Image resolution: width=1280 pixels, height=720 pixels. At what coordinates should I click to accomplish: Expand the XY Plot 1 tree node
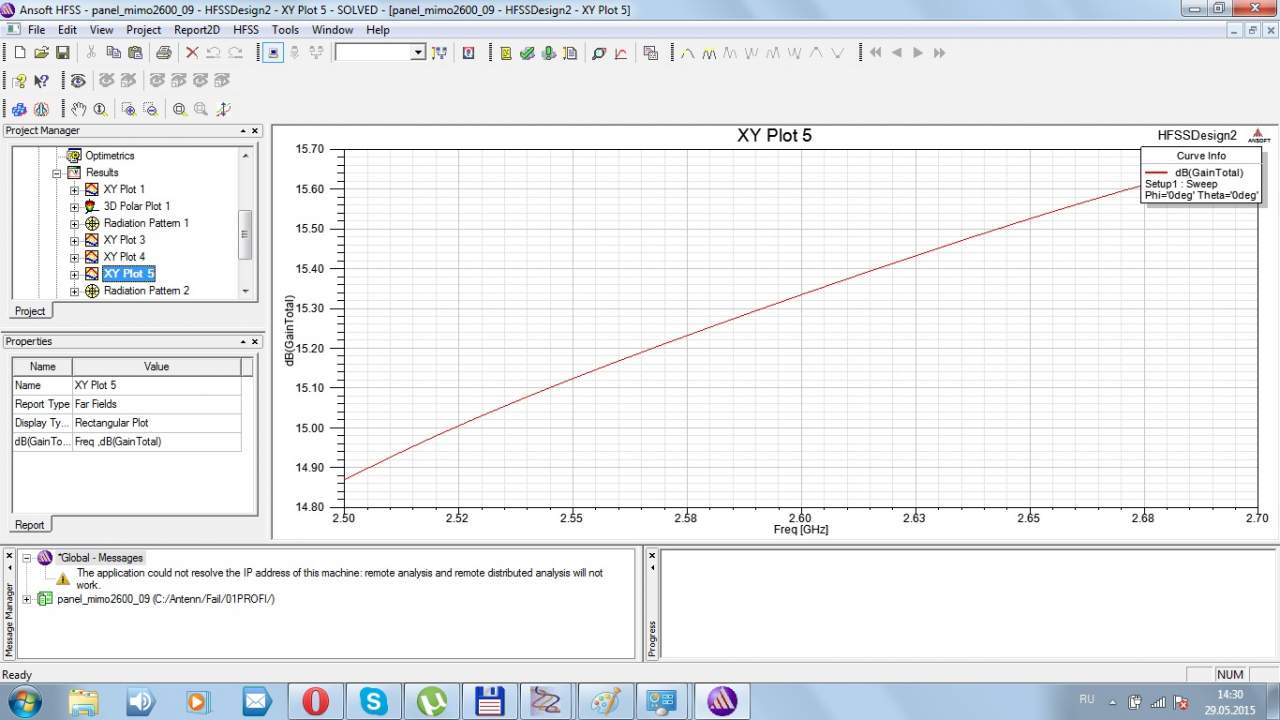(x=74, y=190)
